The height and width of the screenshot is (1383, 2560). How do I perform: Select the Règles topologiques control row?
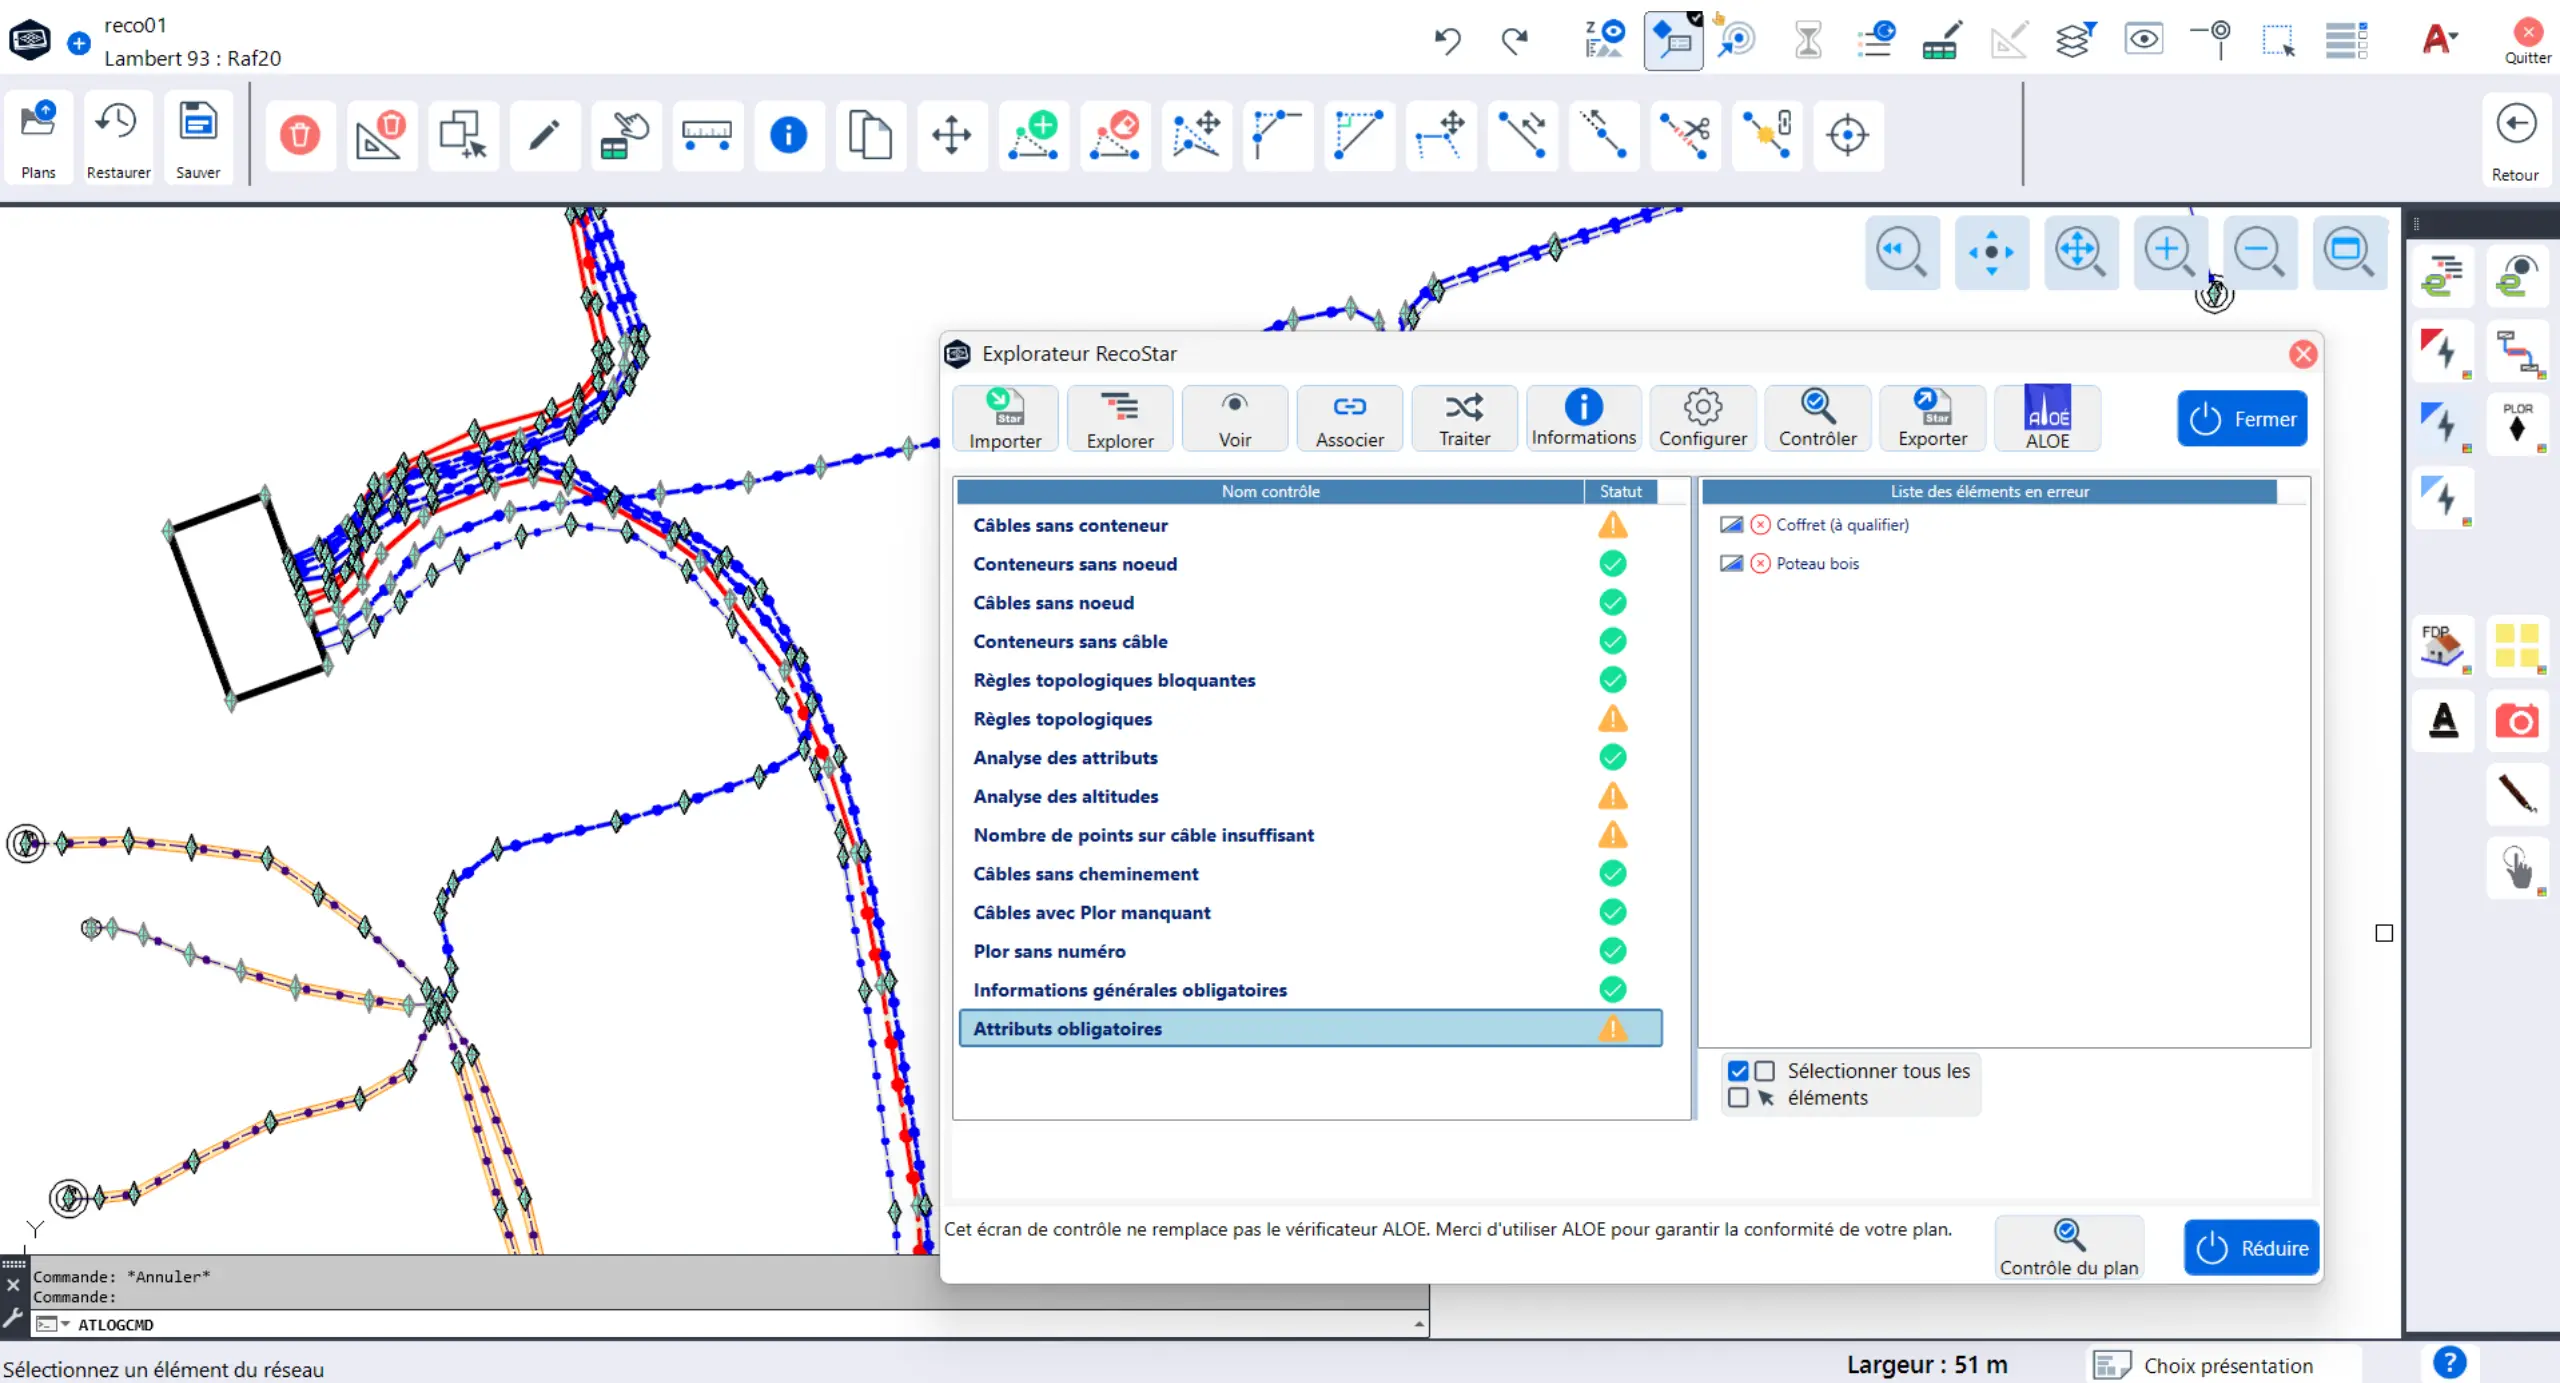coord(1062,719)
